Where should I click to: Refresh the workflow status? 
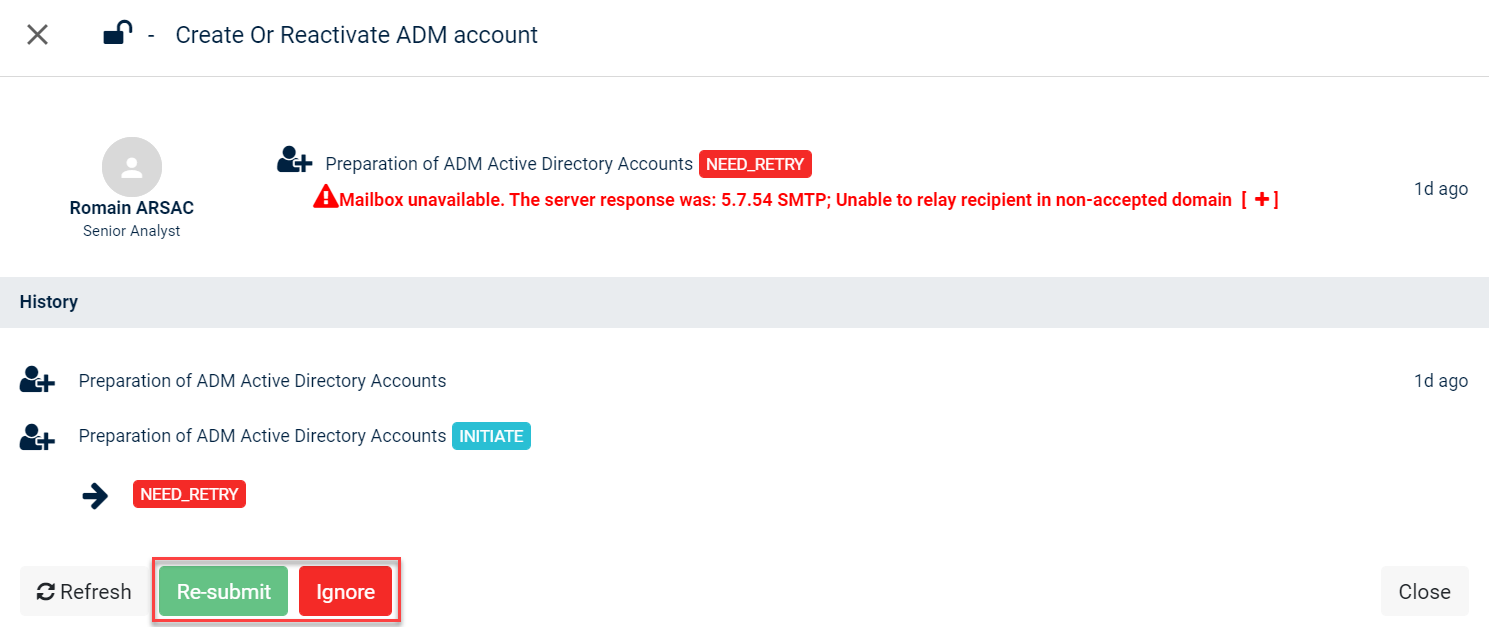tap(84, 591)
